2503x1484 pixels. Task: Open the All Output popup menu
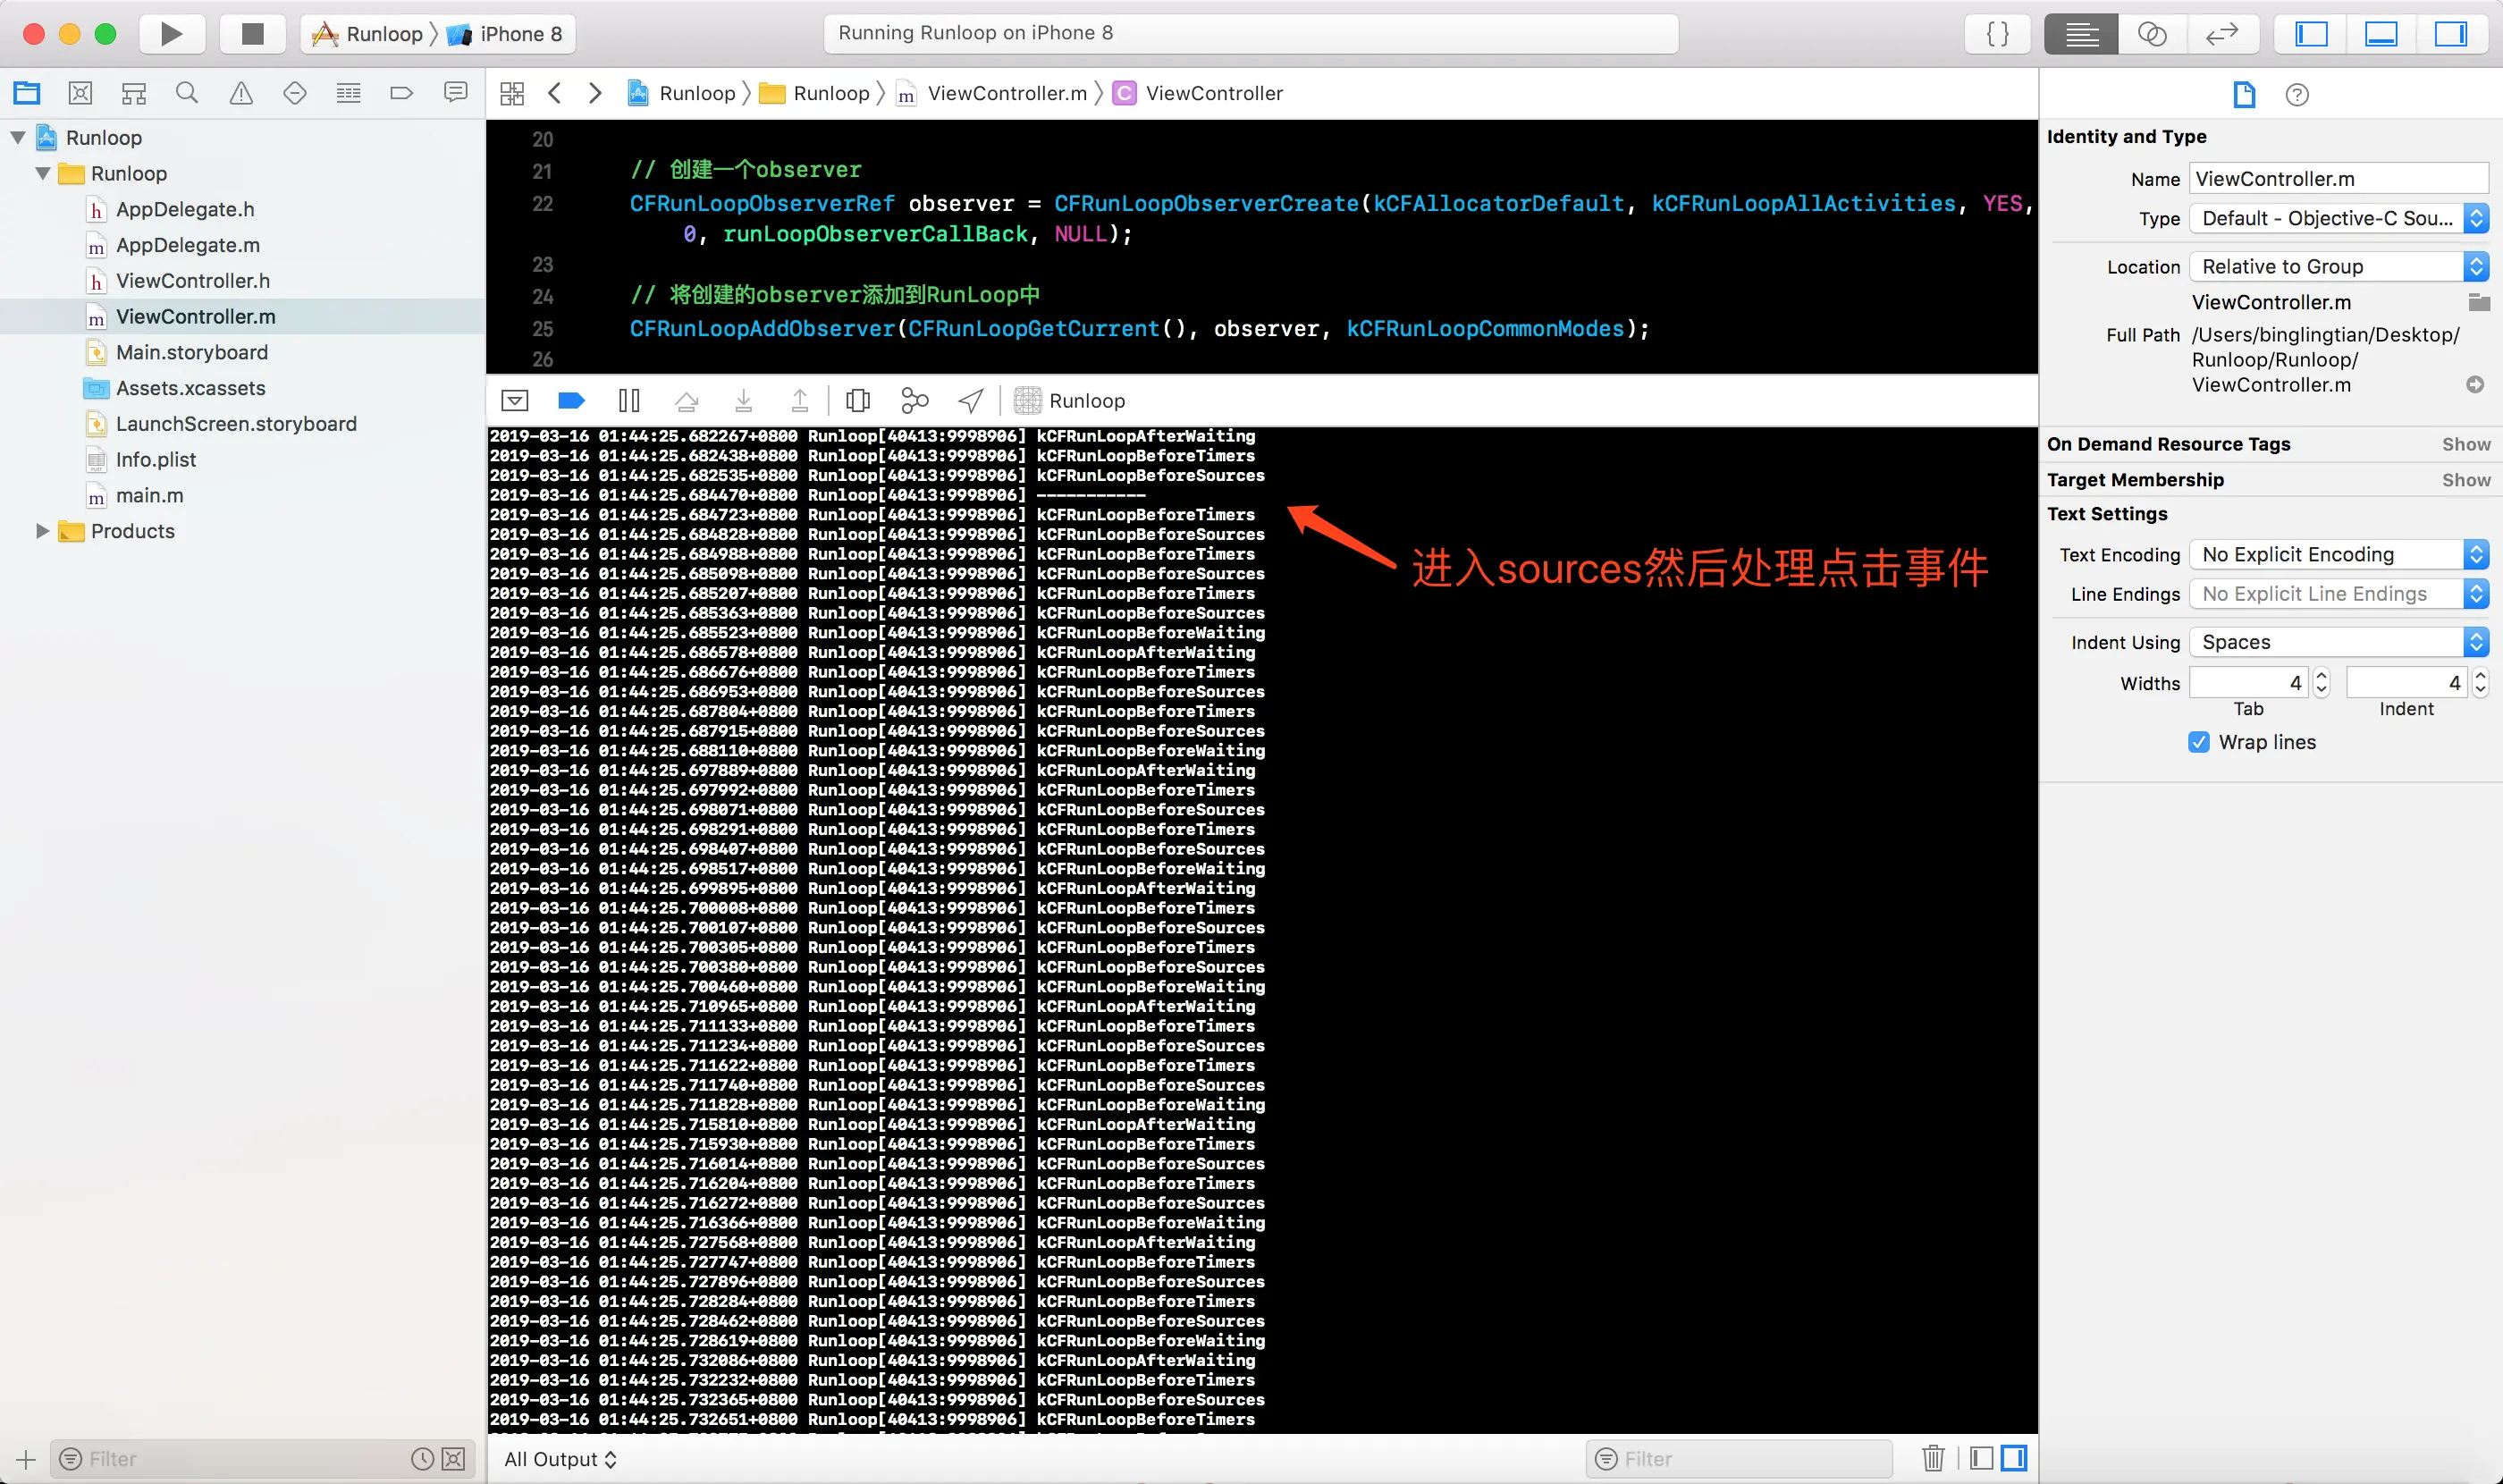560,1459
